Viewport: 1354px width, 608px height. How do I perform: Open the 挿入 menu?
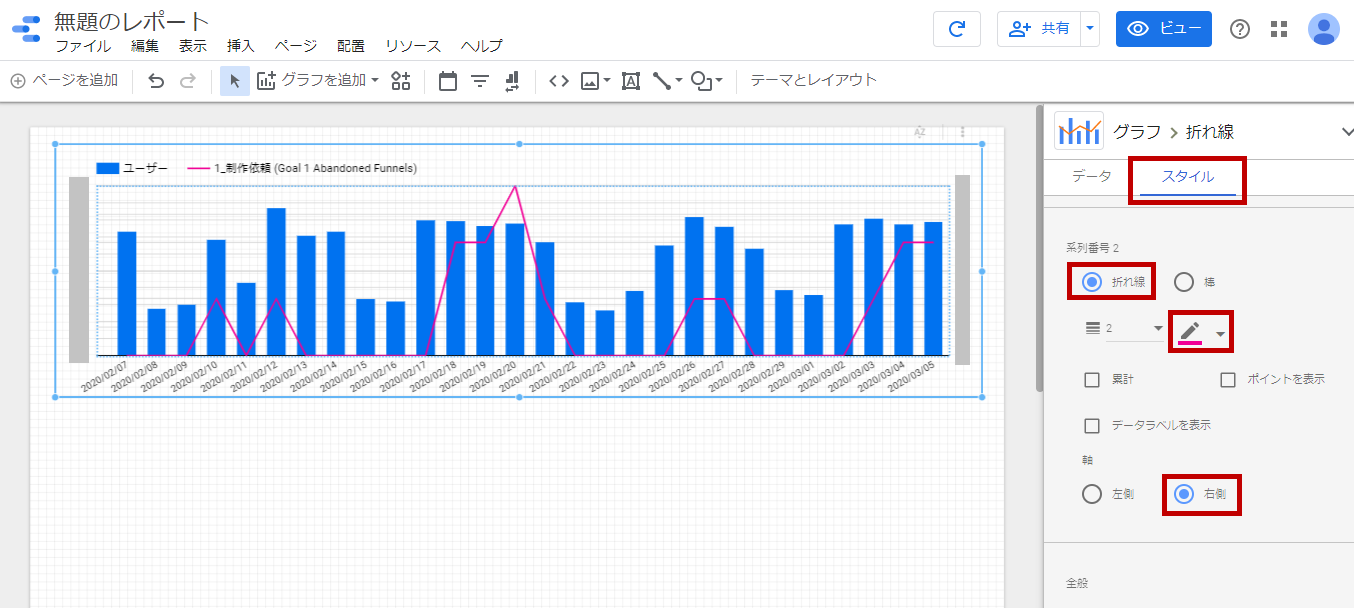(x=241, y=46)
